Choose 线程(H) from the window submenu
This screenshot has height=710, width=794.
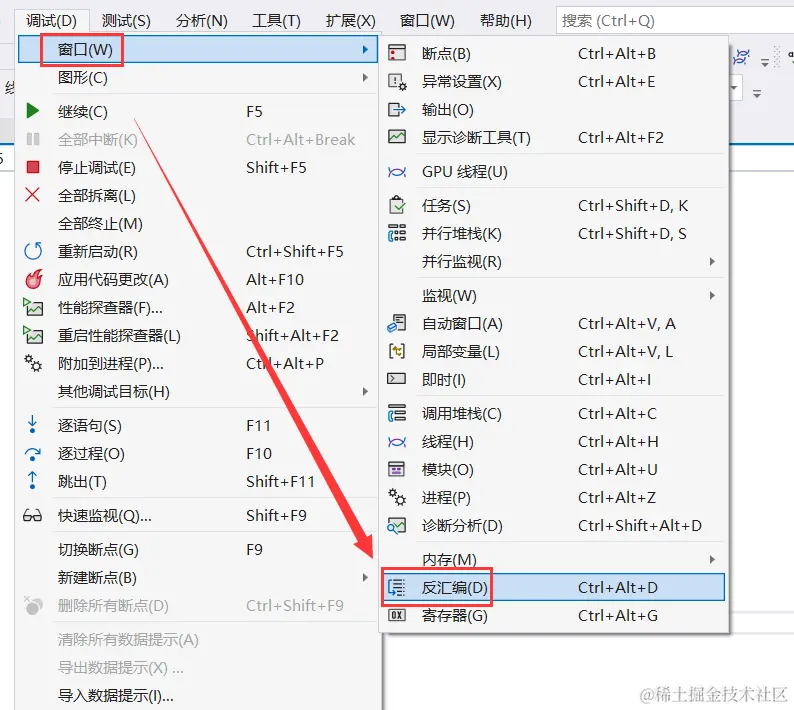[x=448, y=442]
